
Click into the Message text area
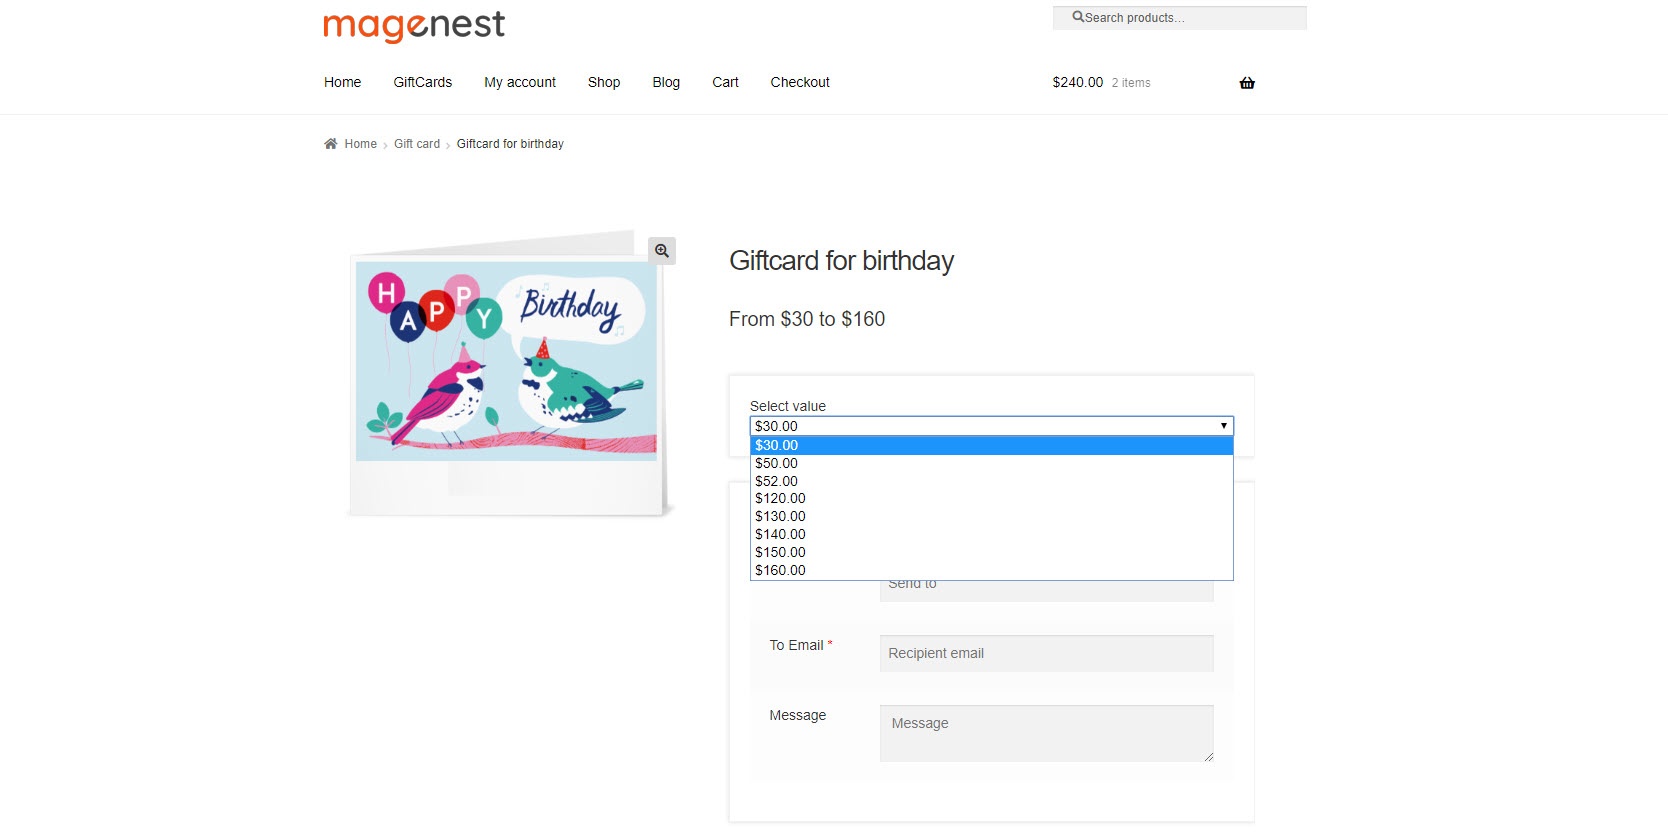pyautogui.click(x=1046, y=733)
